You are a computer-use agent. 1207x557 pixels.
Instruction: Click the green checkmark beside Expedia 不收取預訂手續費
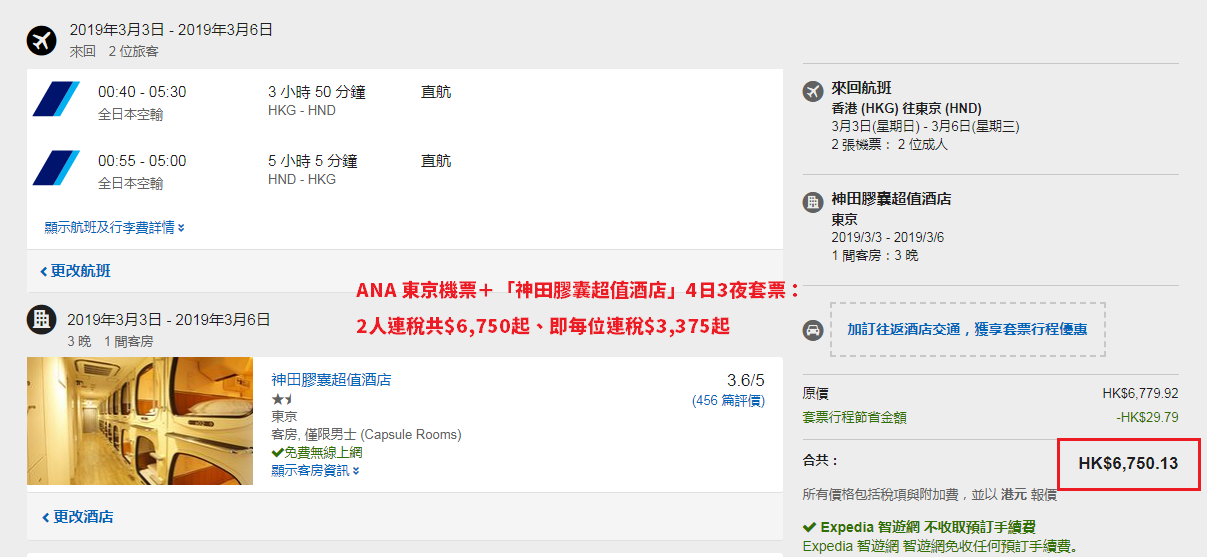pos(809,527)
